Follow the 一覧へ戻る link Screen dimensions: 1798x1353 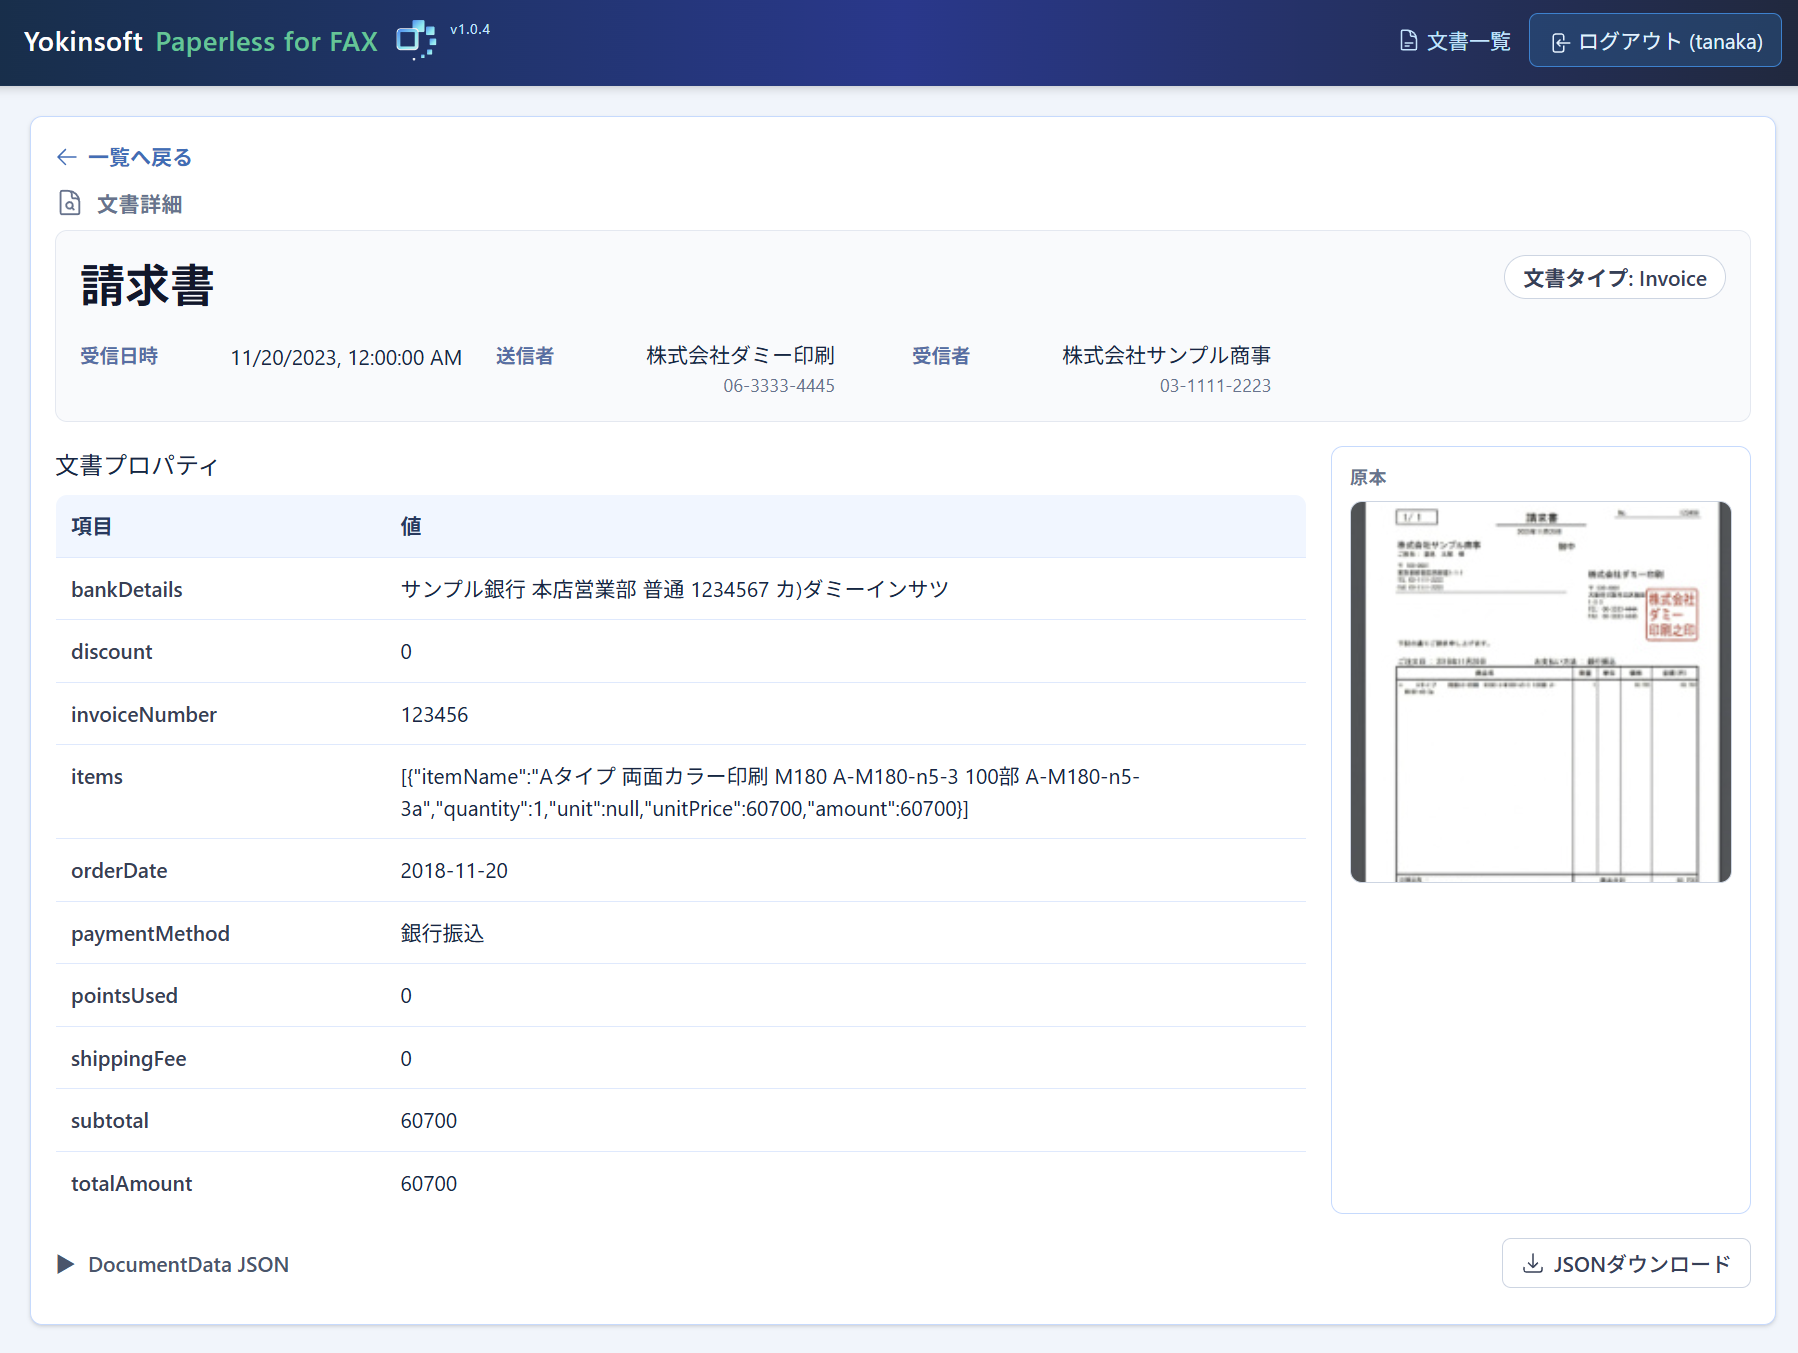[x=139, y=157]
